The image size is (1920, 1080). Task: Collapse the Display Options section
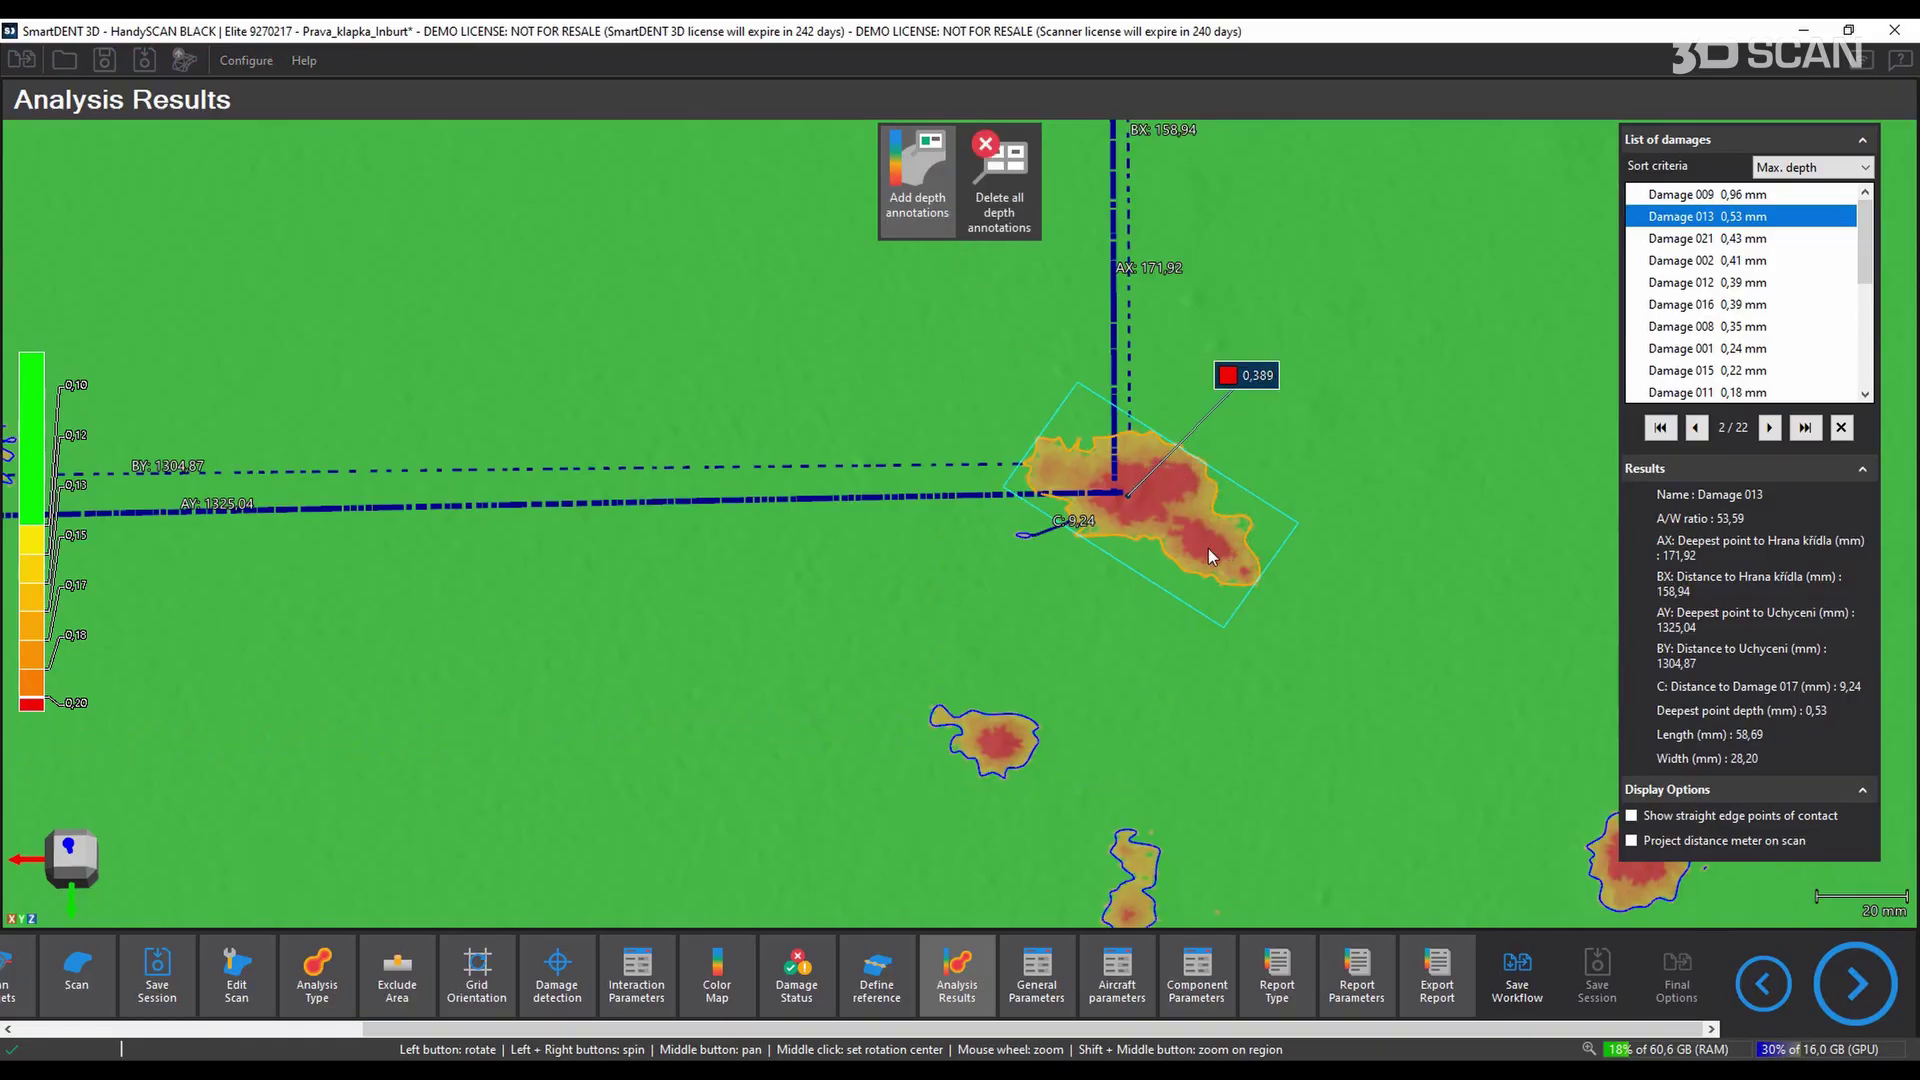1862,790
